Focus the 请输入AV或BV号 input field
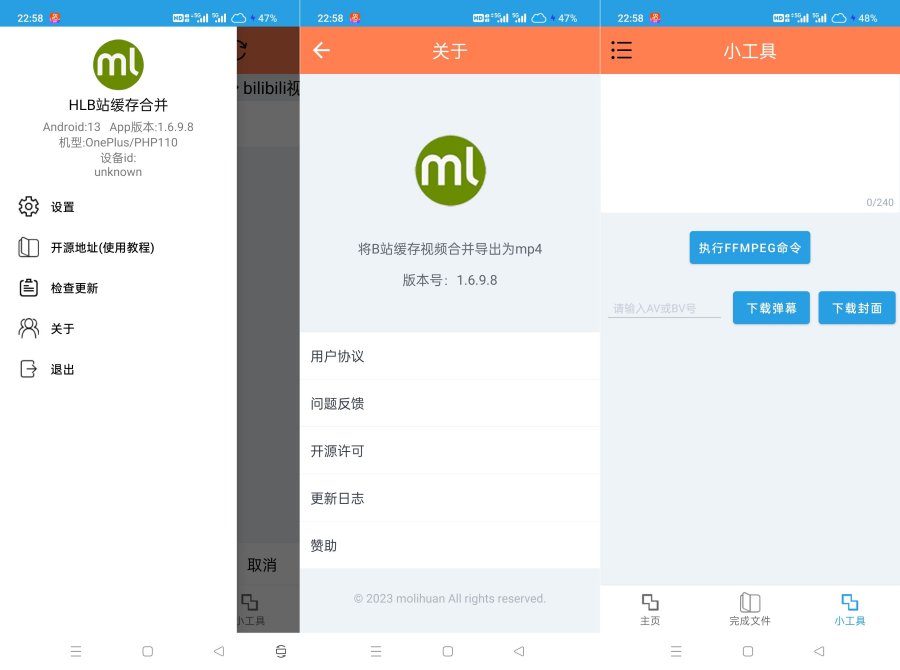This screenshot has width=900, height=670. click(x=665, y=308)
